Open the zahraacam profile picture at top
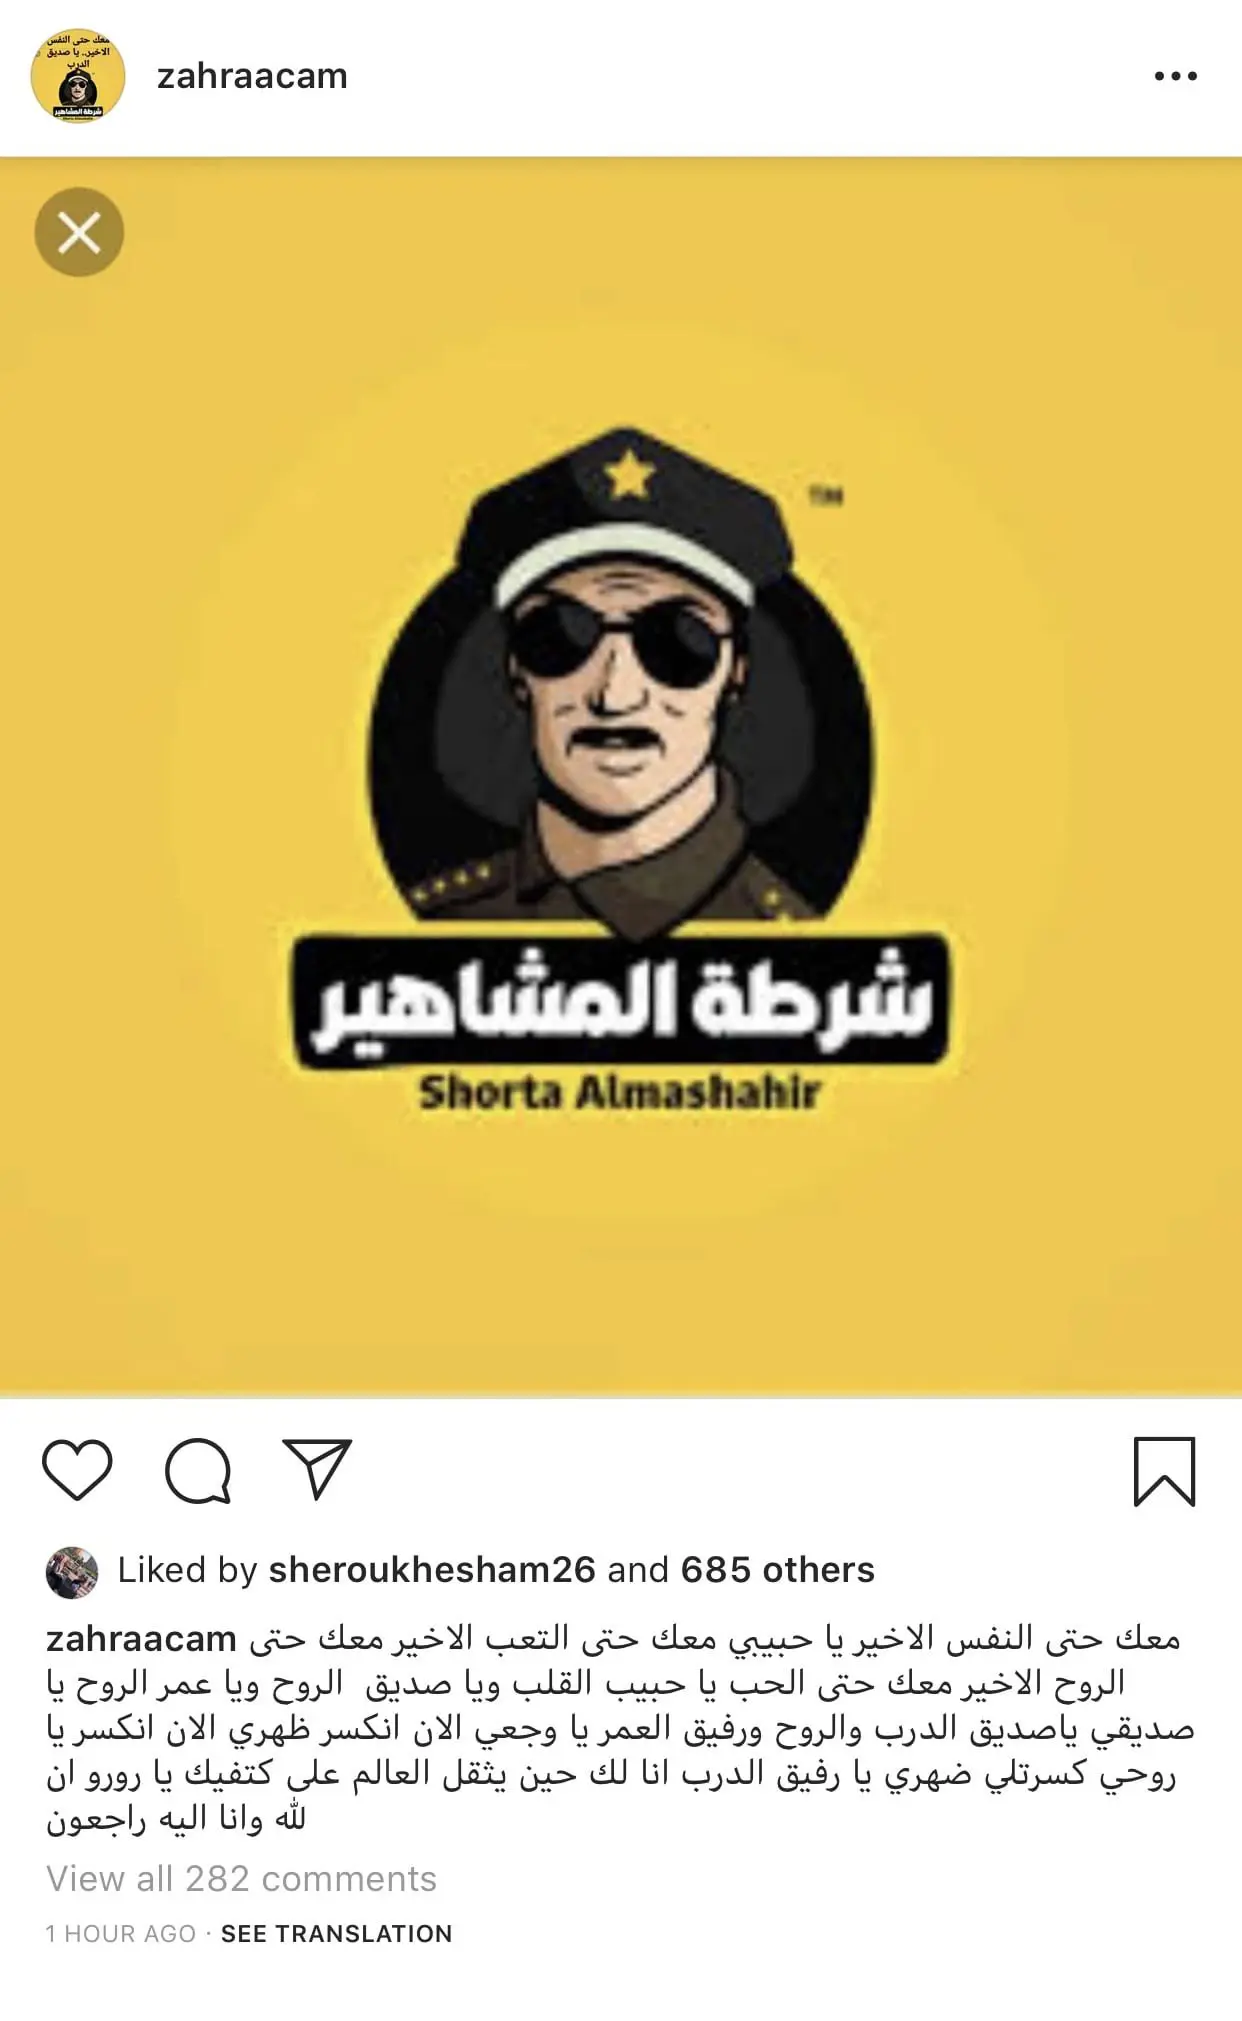Image resolution: width=1242 pixels, height=2021 pixels. tap(78, 76)
